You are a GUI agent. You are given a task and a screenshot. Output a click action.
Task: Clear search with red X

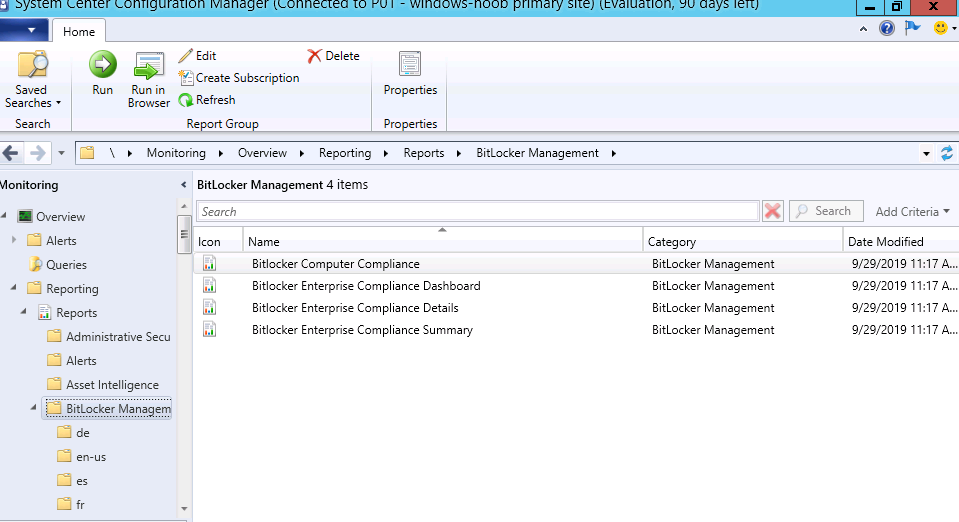[772, 211]
